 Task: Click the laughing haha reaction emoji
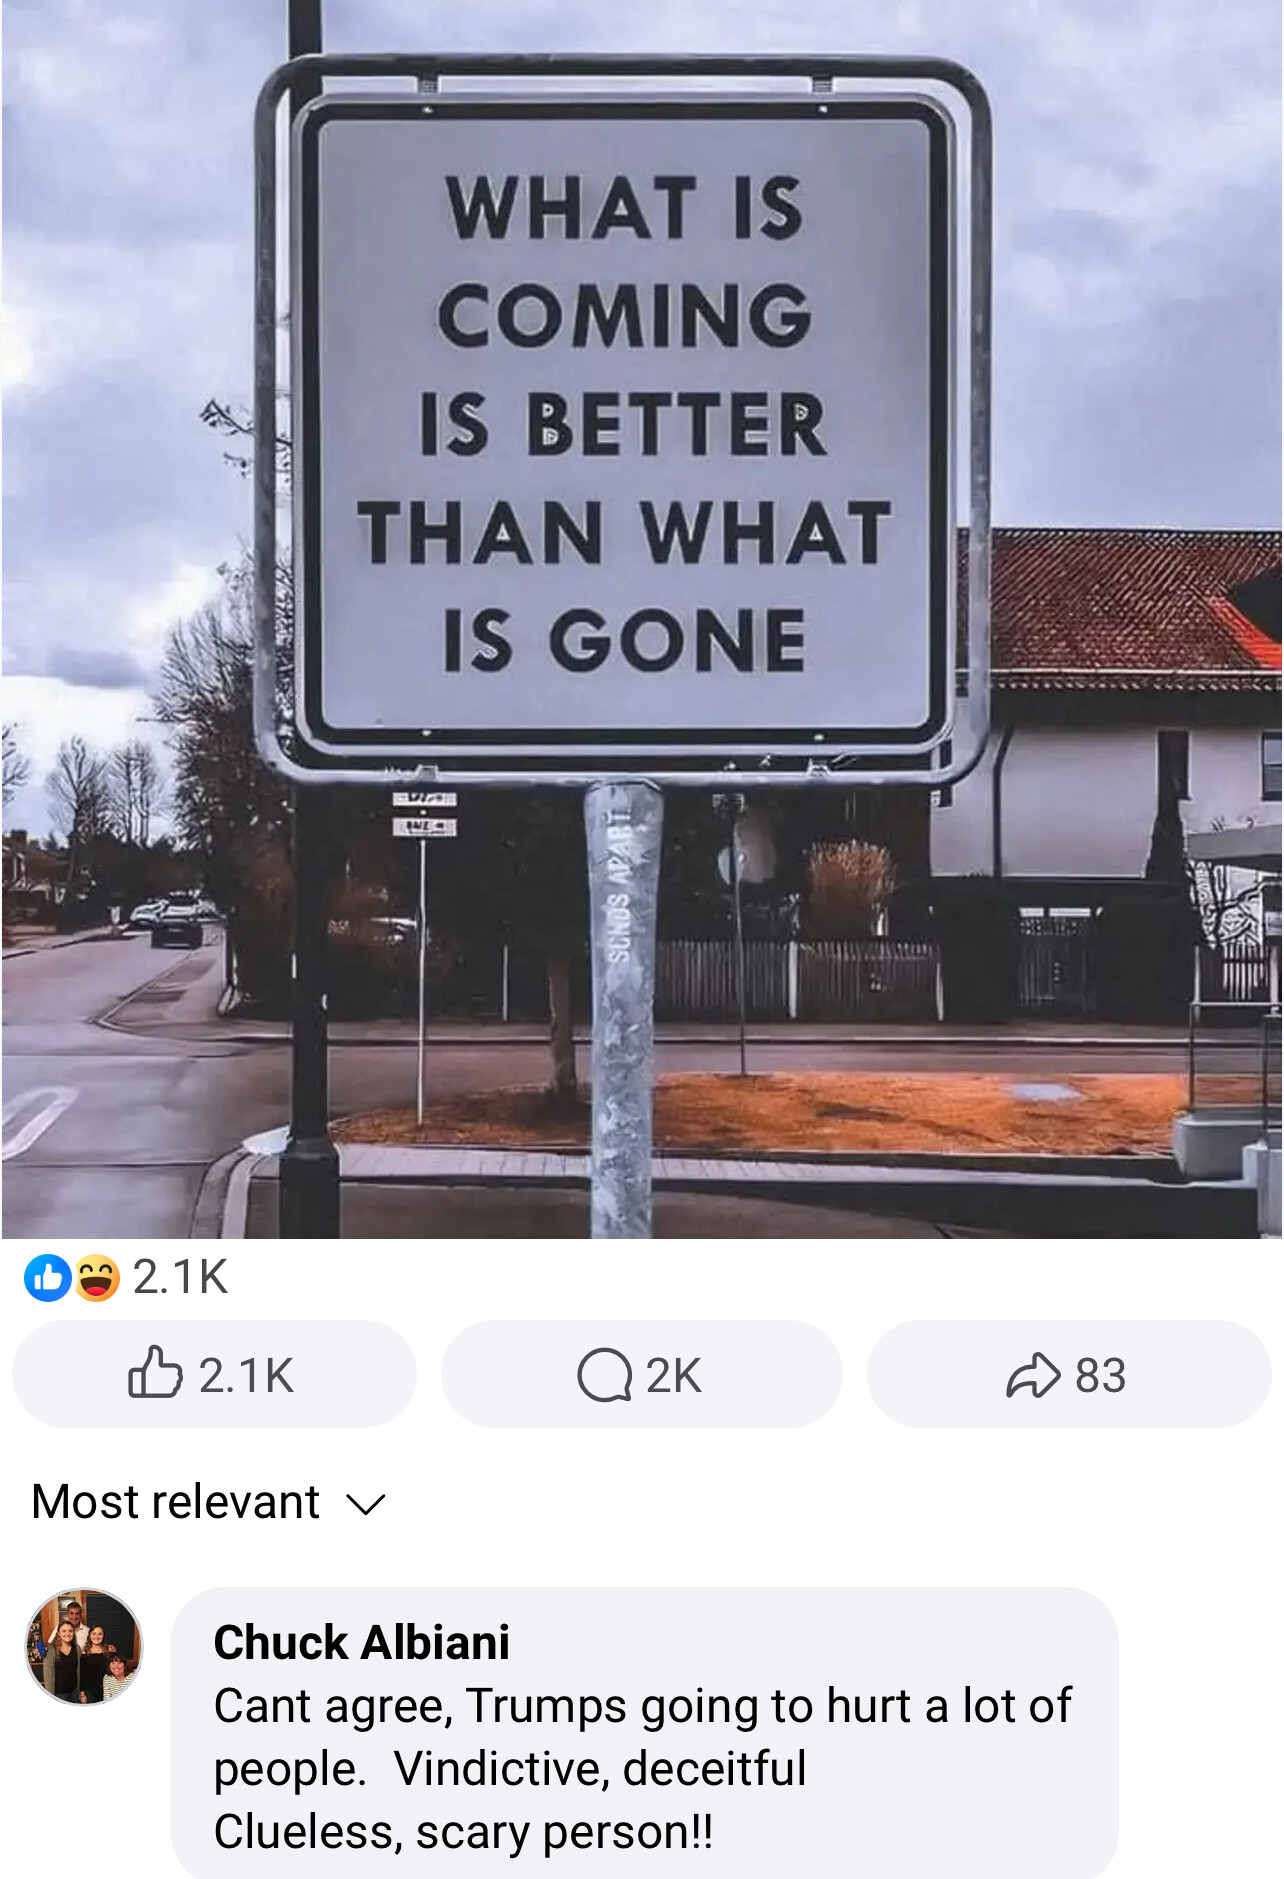click(97, 1277)
